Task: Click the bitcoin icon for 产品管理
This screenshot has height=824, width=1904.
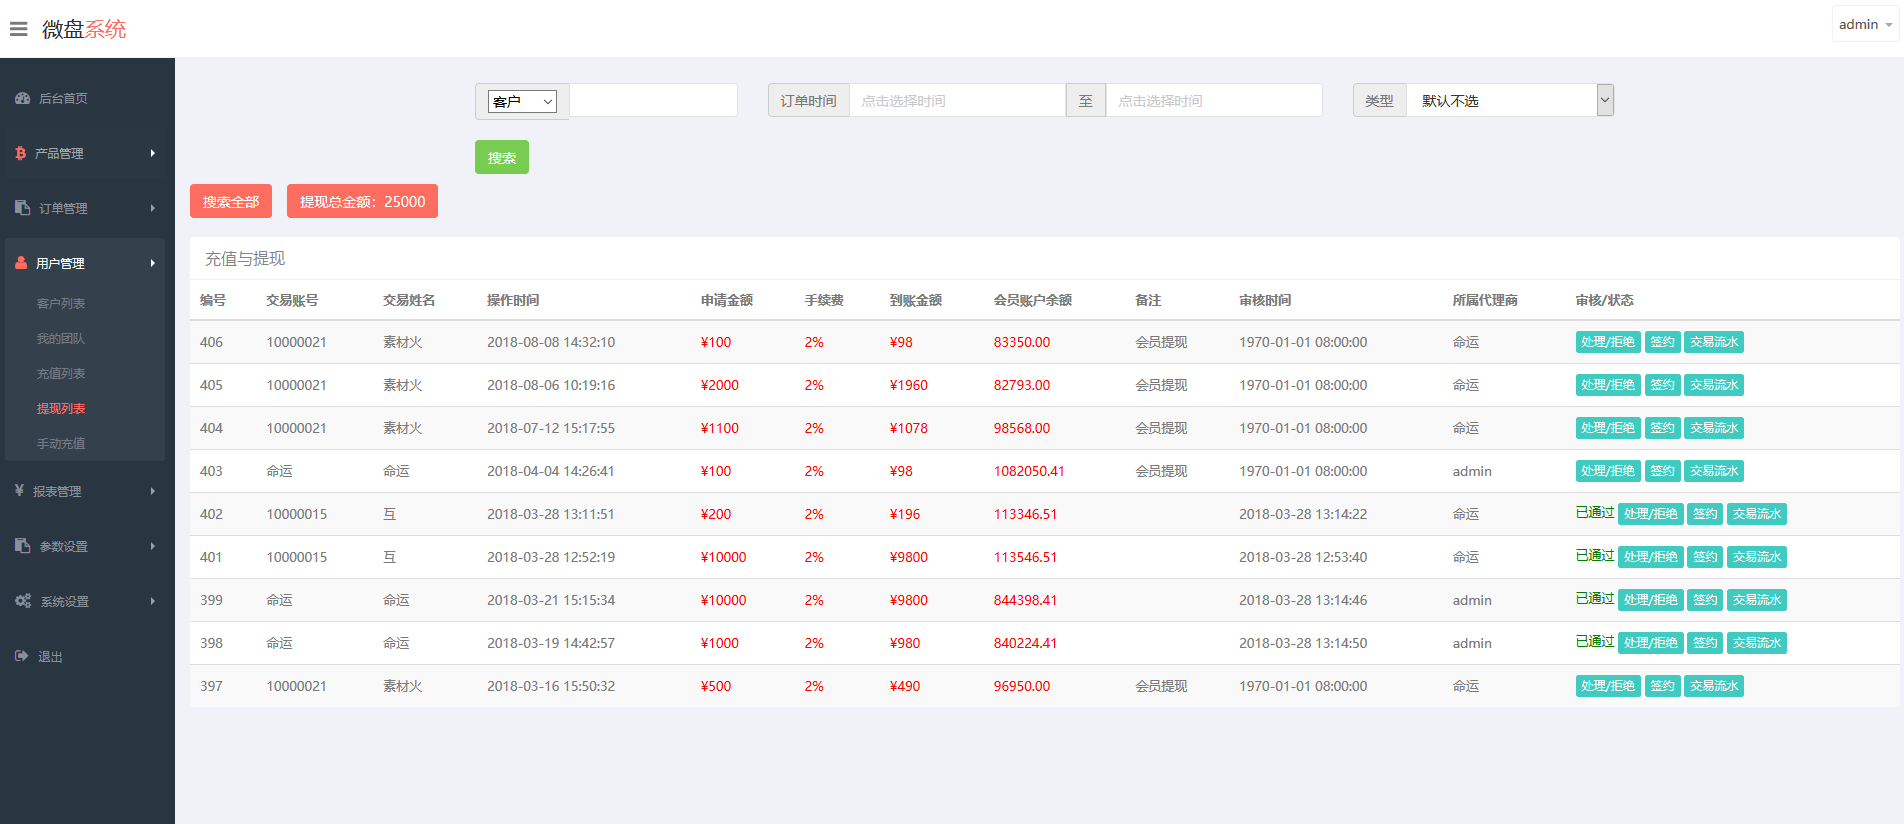Action: pos(21,153)
